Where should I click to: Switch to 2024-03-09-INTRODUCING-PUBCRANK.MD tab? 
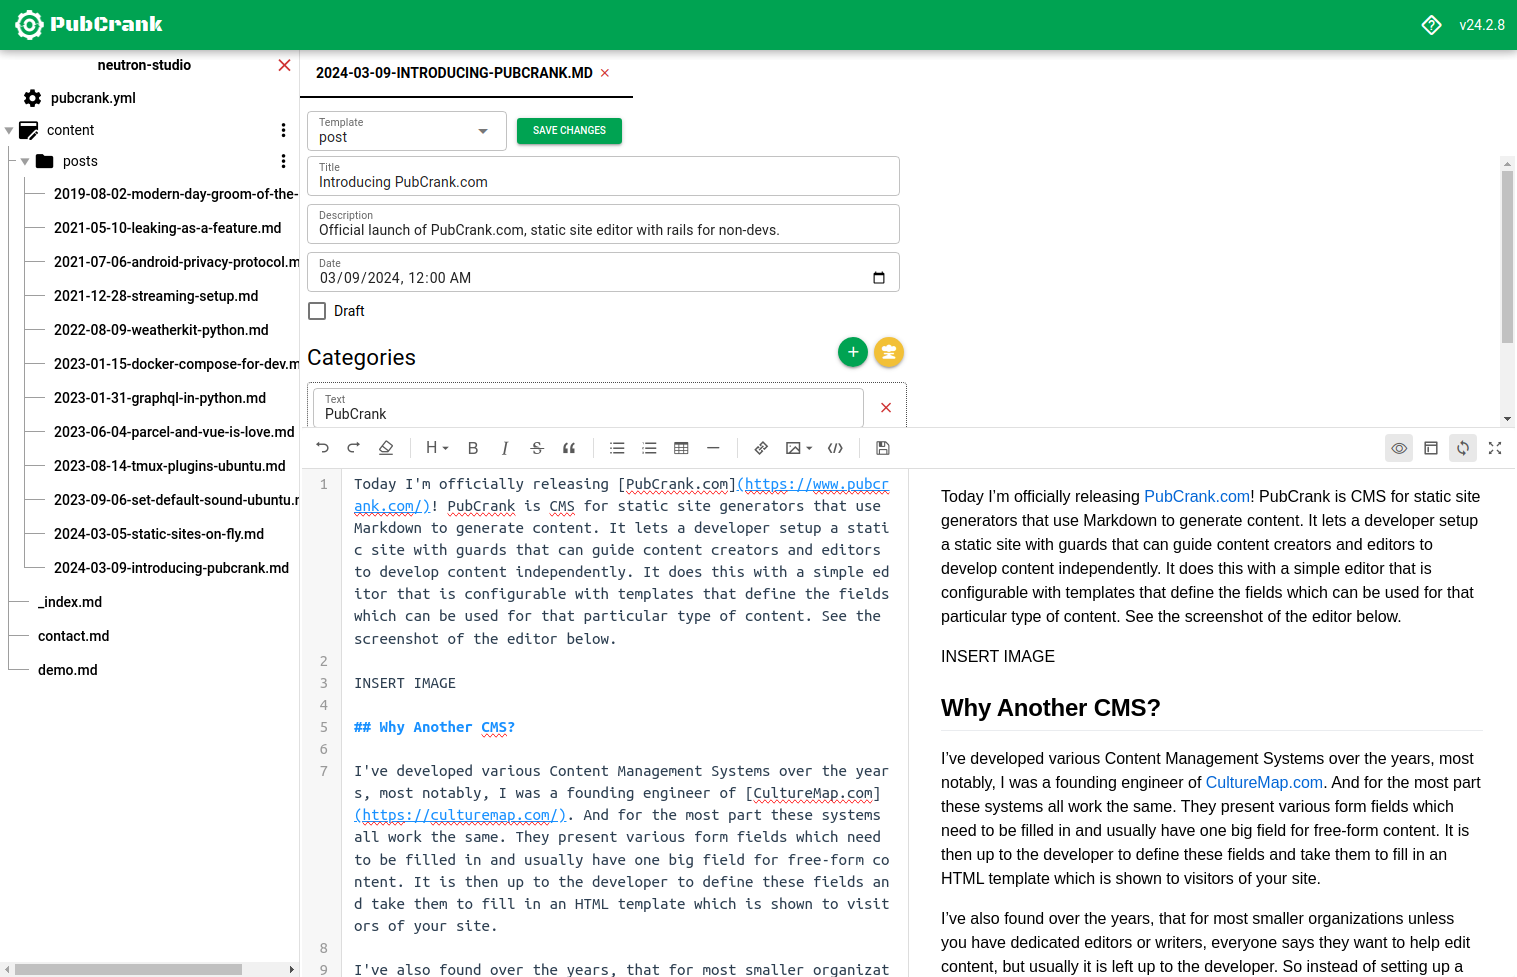[x=454, y=73]
